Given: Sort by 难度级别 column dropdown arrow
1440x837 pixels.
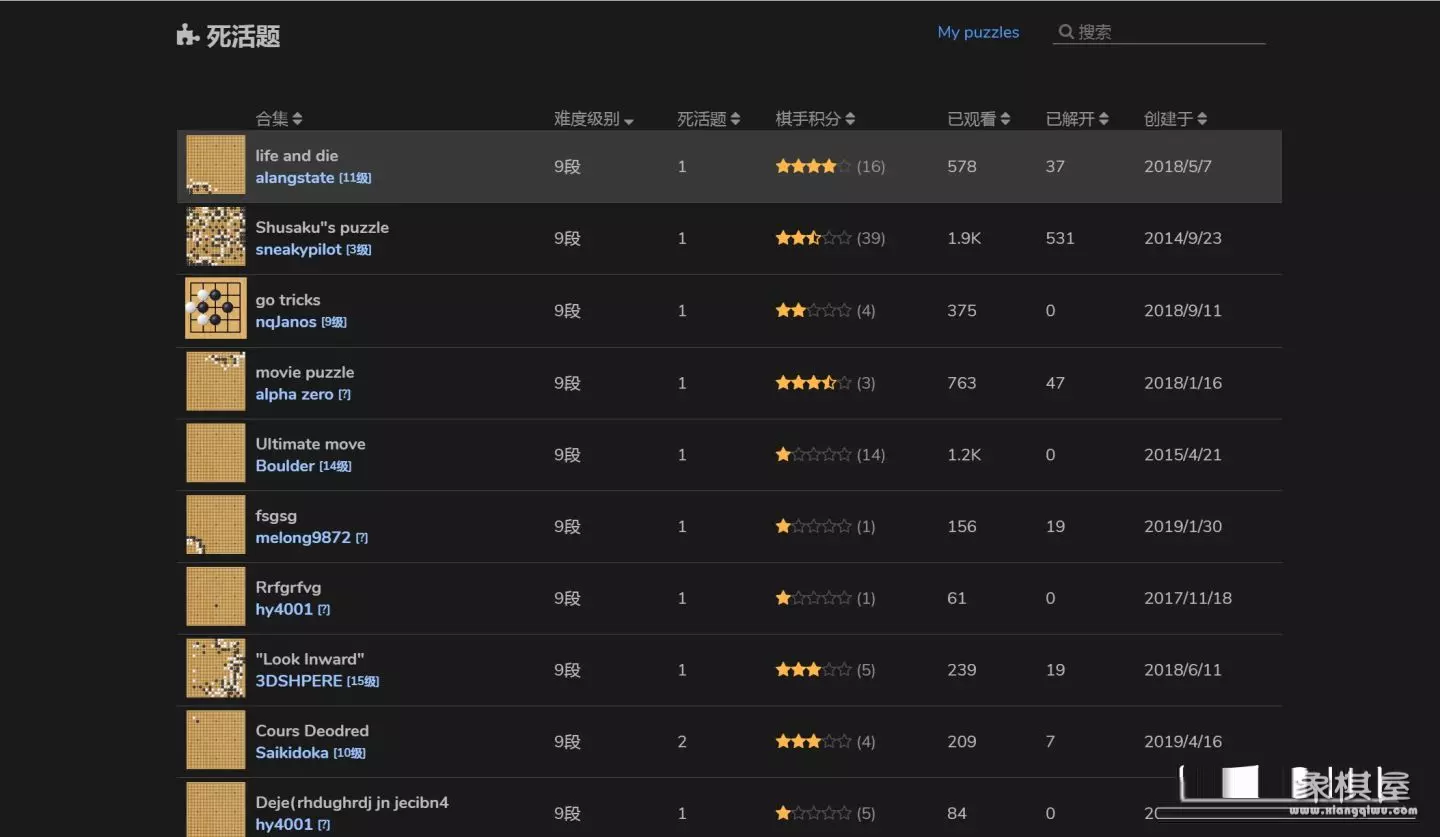Looking at the screenshot, I should (x=629, y=121).
